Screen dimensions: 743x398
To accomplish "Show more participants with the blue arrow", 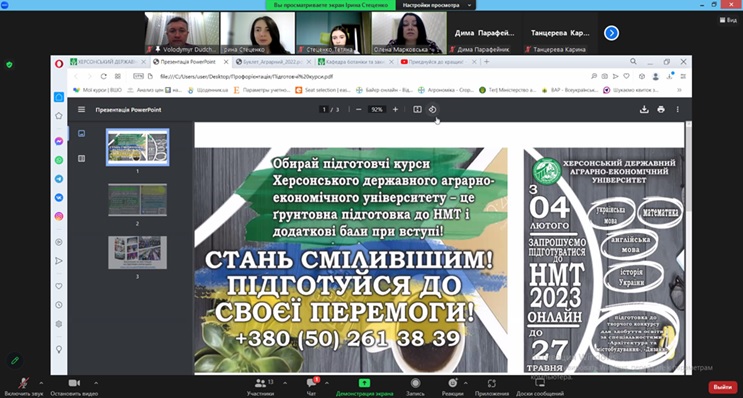I will pos(611,33).
